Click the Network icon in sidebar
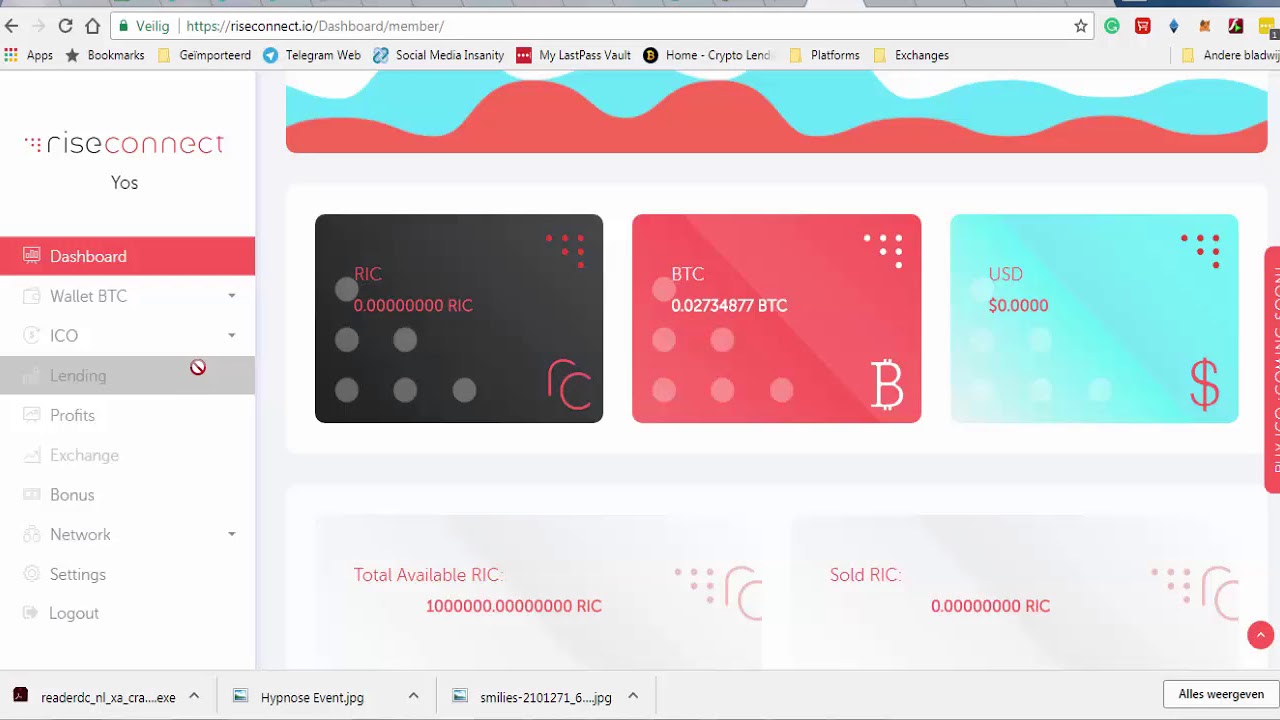The image size is (1280, 720). pos(31,534)
